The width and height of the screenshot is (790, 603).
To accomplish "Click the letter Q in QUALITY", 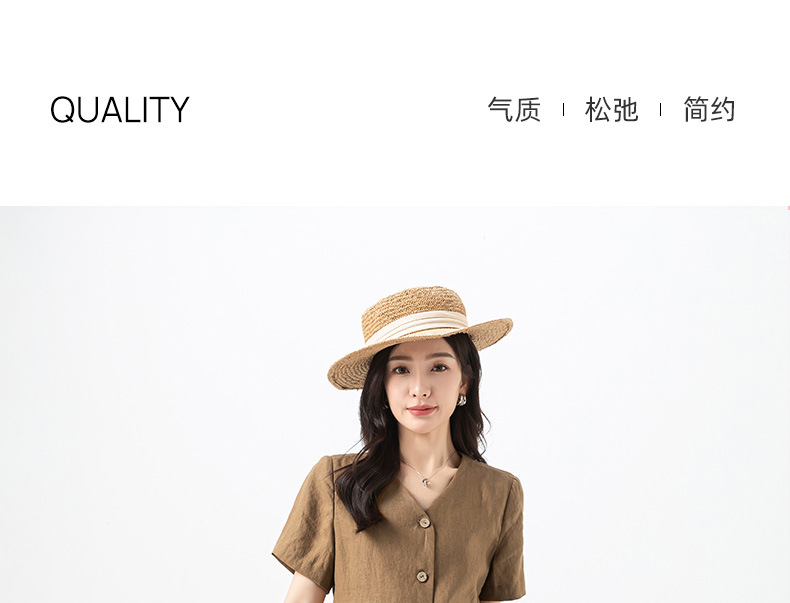I will (62, 110).
